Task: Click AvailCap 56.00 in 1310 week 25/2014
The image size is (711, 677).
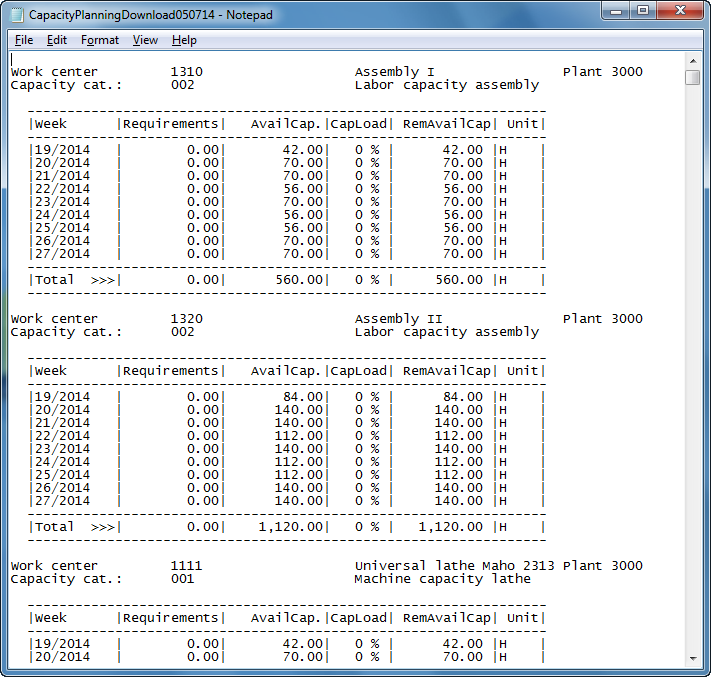Action: click(302, 228)
